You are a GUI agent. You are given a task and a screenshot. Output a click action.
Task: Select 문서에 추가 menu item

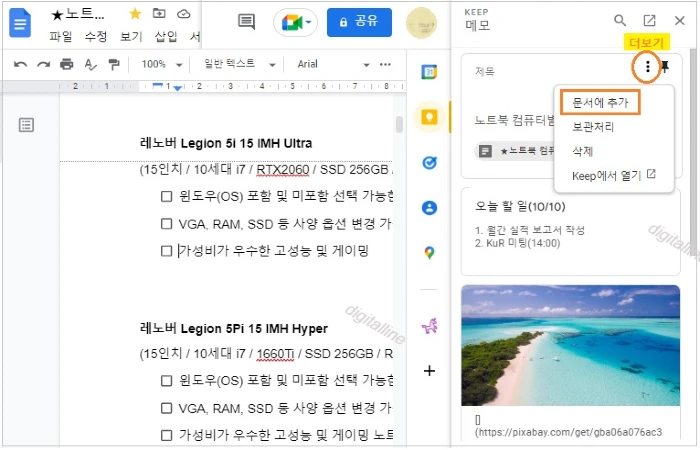(x=600, y=103)
